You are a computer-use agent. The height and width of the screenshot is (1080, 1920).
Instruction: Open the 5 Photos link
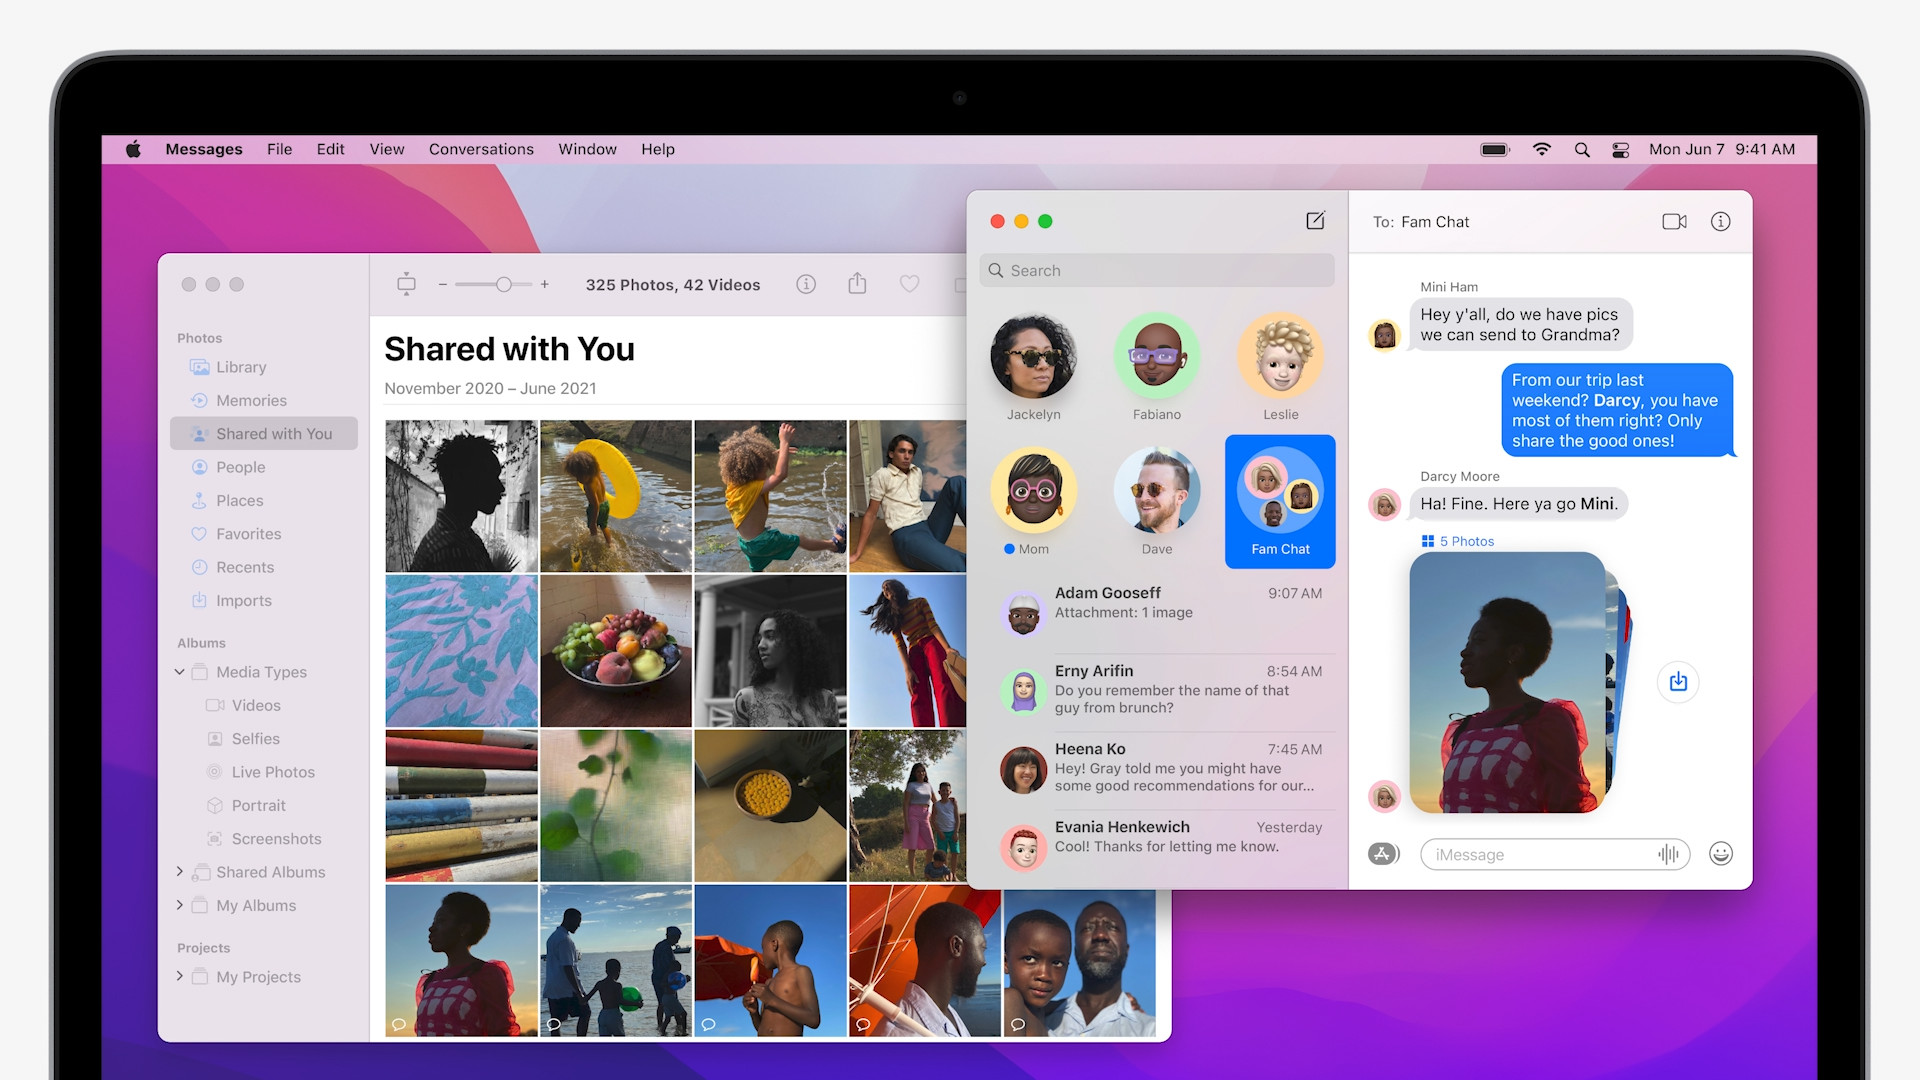(x=1458, y=541)
